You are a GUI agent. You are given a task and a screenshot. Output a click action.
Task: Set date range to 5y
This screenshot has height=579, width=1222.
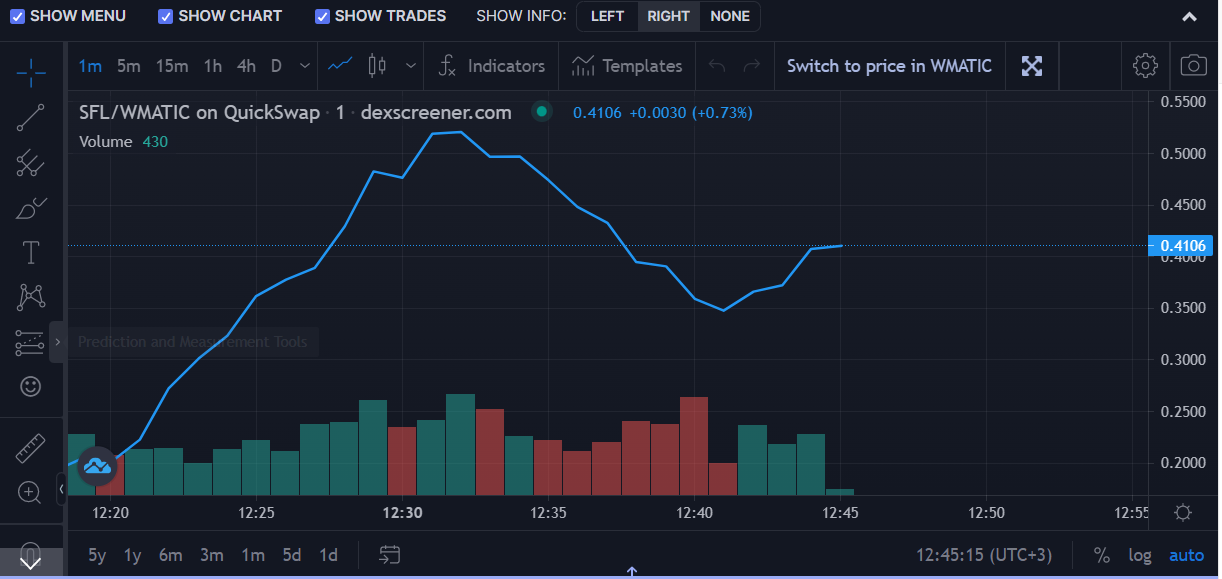tap(97, 555)
